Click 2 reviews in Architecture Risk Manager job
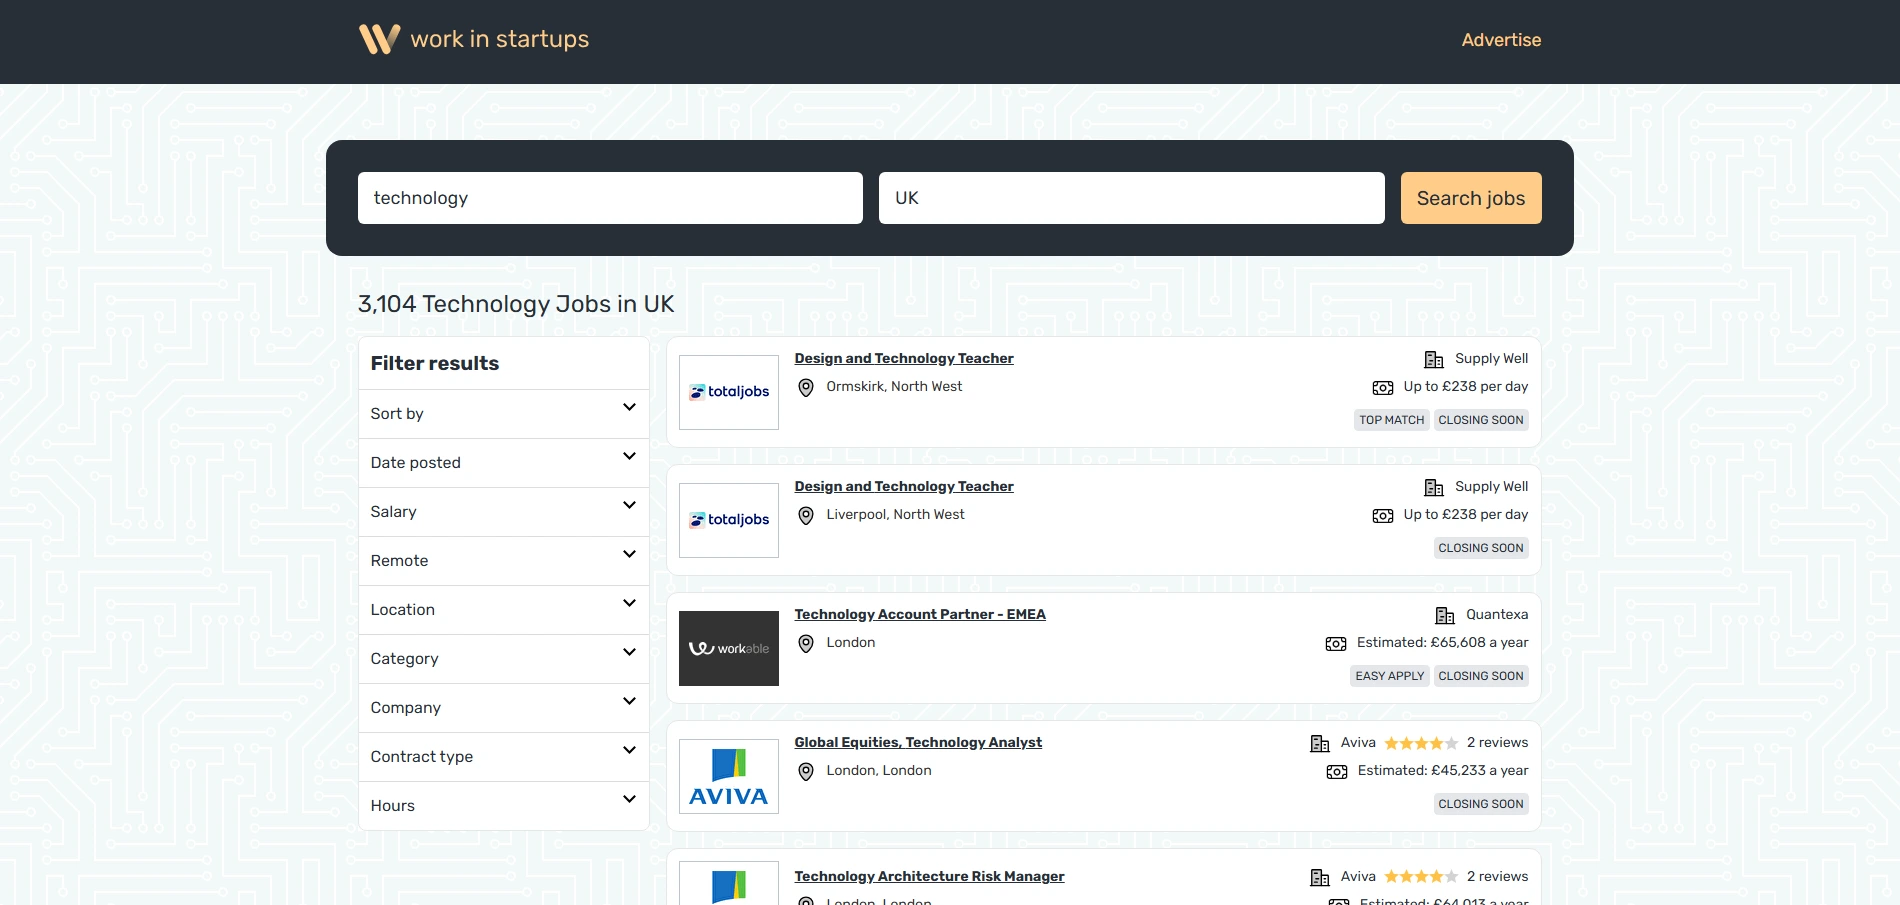Screen dimensions: 1900x905 pos(1497,876)
